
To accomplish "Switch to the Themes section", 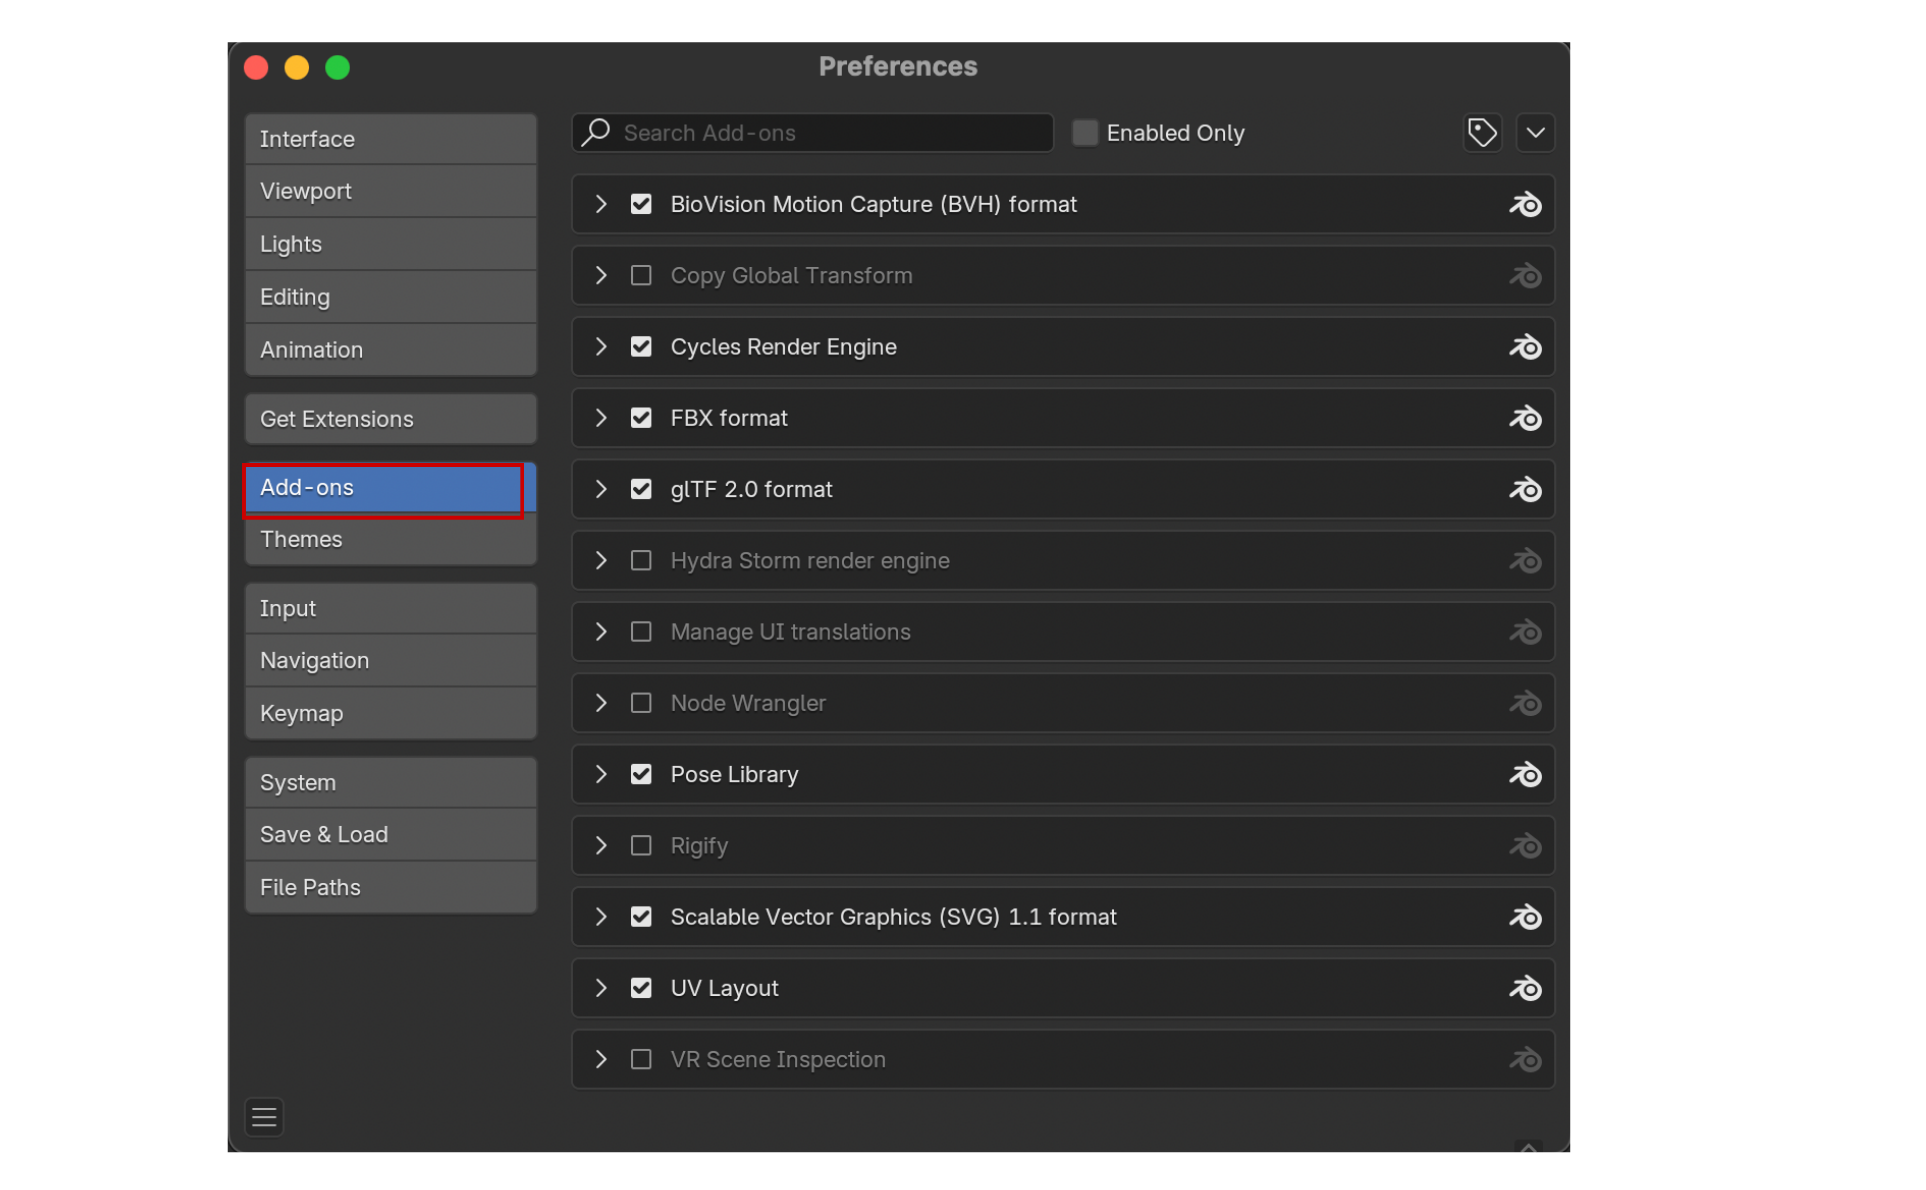I will click(390, 540).
